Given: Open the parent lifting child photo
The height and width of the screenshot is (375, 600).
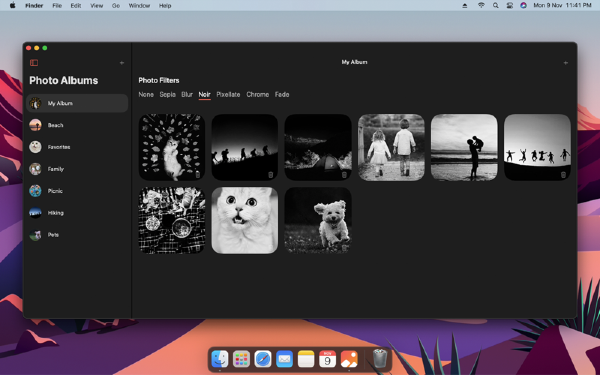Looking at the screenshot, I should 464,147.
